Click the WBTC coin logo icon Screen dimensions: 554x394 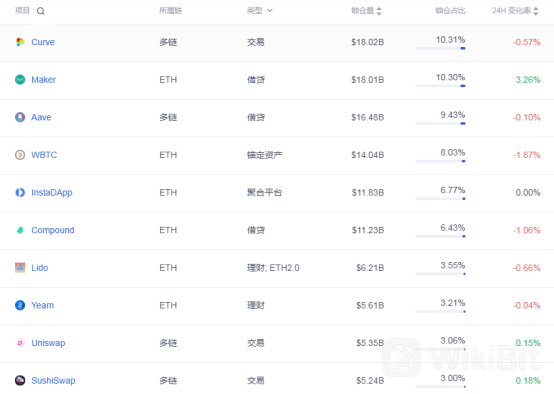pyautogui.click(x=20, y=155)
